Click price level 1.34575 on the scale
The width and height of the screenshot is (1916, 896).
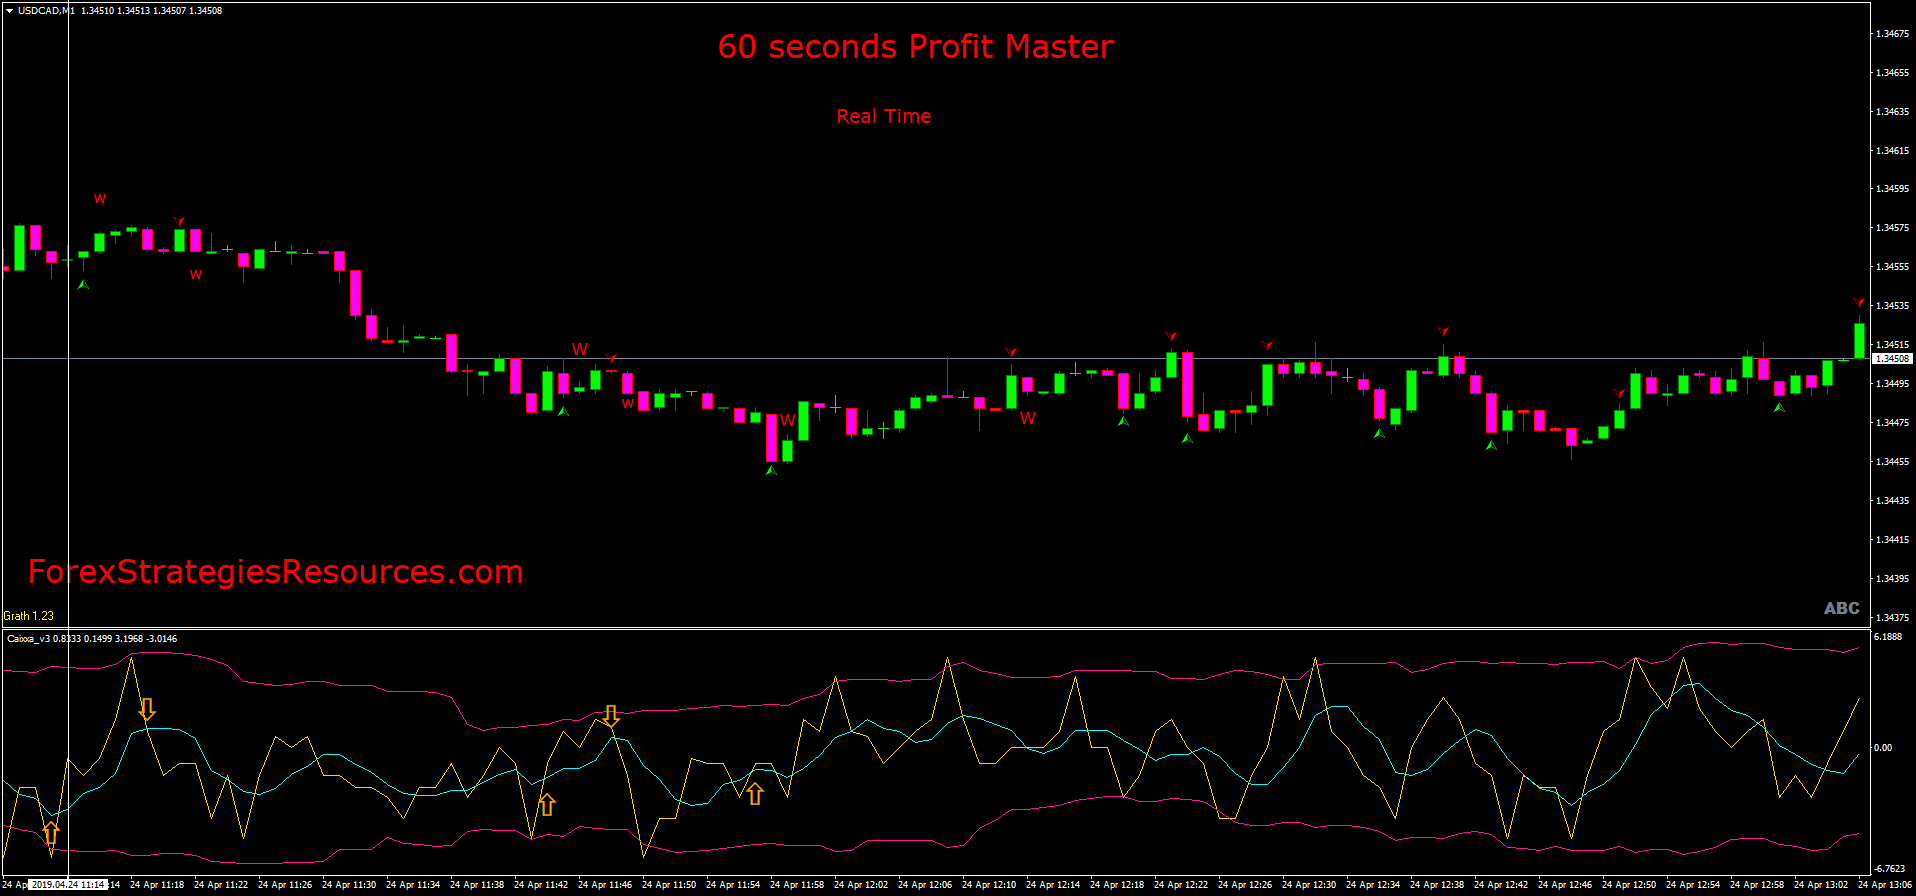(1893, 228)
